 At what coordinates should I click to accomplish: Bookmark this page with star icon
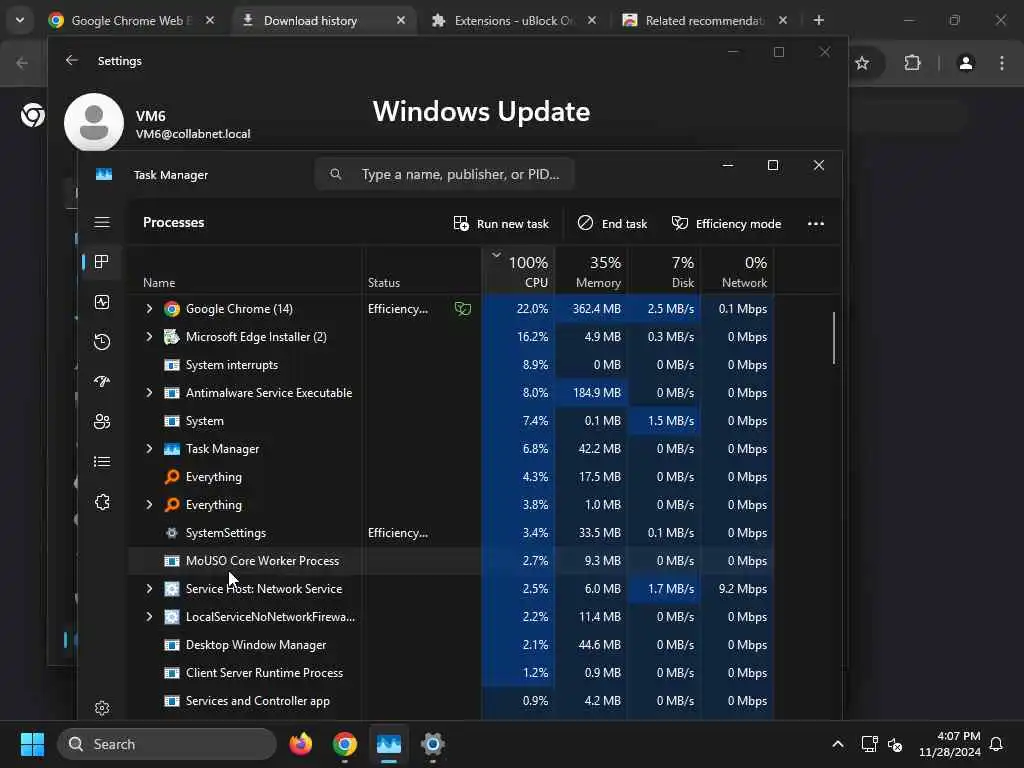point(862,63)
